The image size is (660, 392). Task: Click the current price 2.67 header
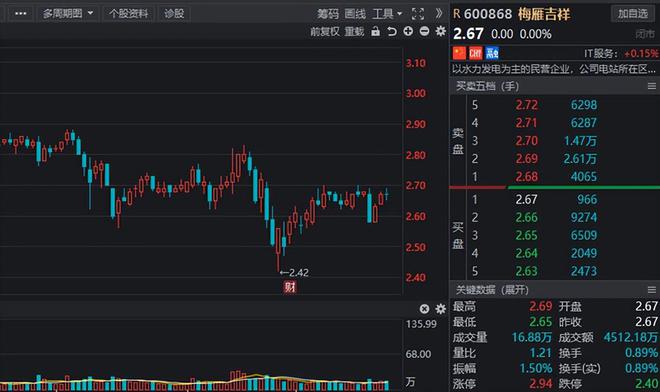point(468,34)
